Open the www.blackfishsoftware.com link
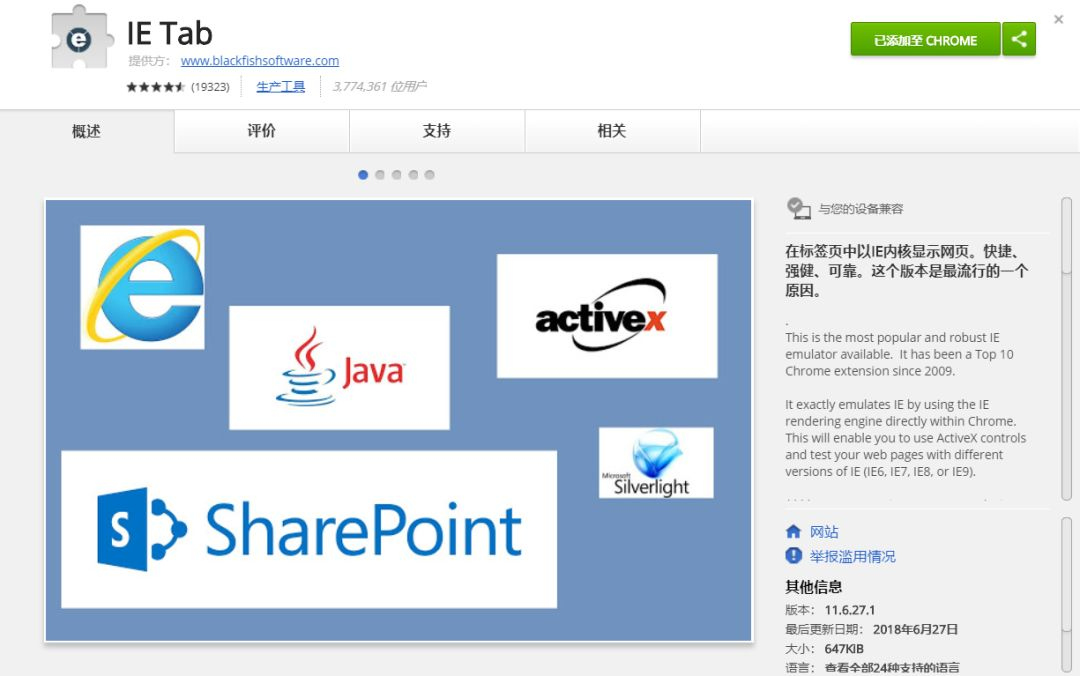1080x676 pixels. click(260, 61)
